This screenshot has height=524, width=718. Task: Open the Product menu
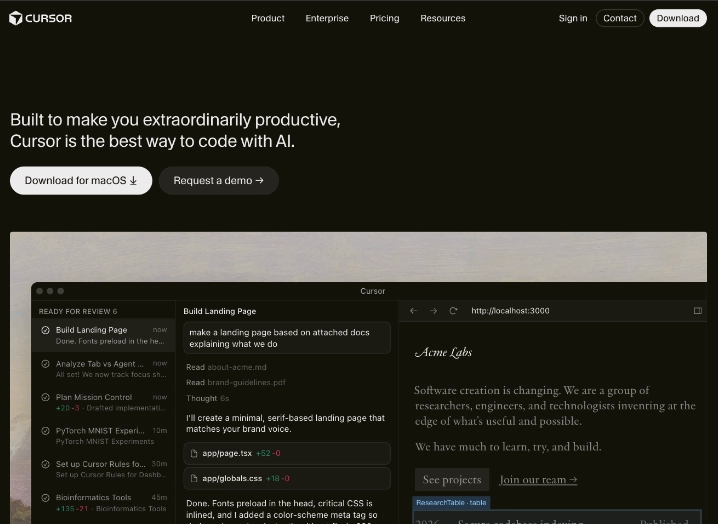tap(268, 18)
